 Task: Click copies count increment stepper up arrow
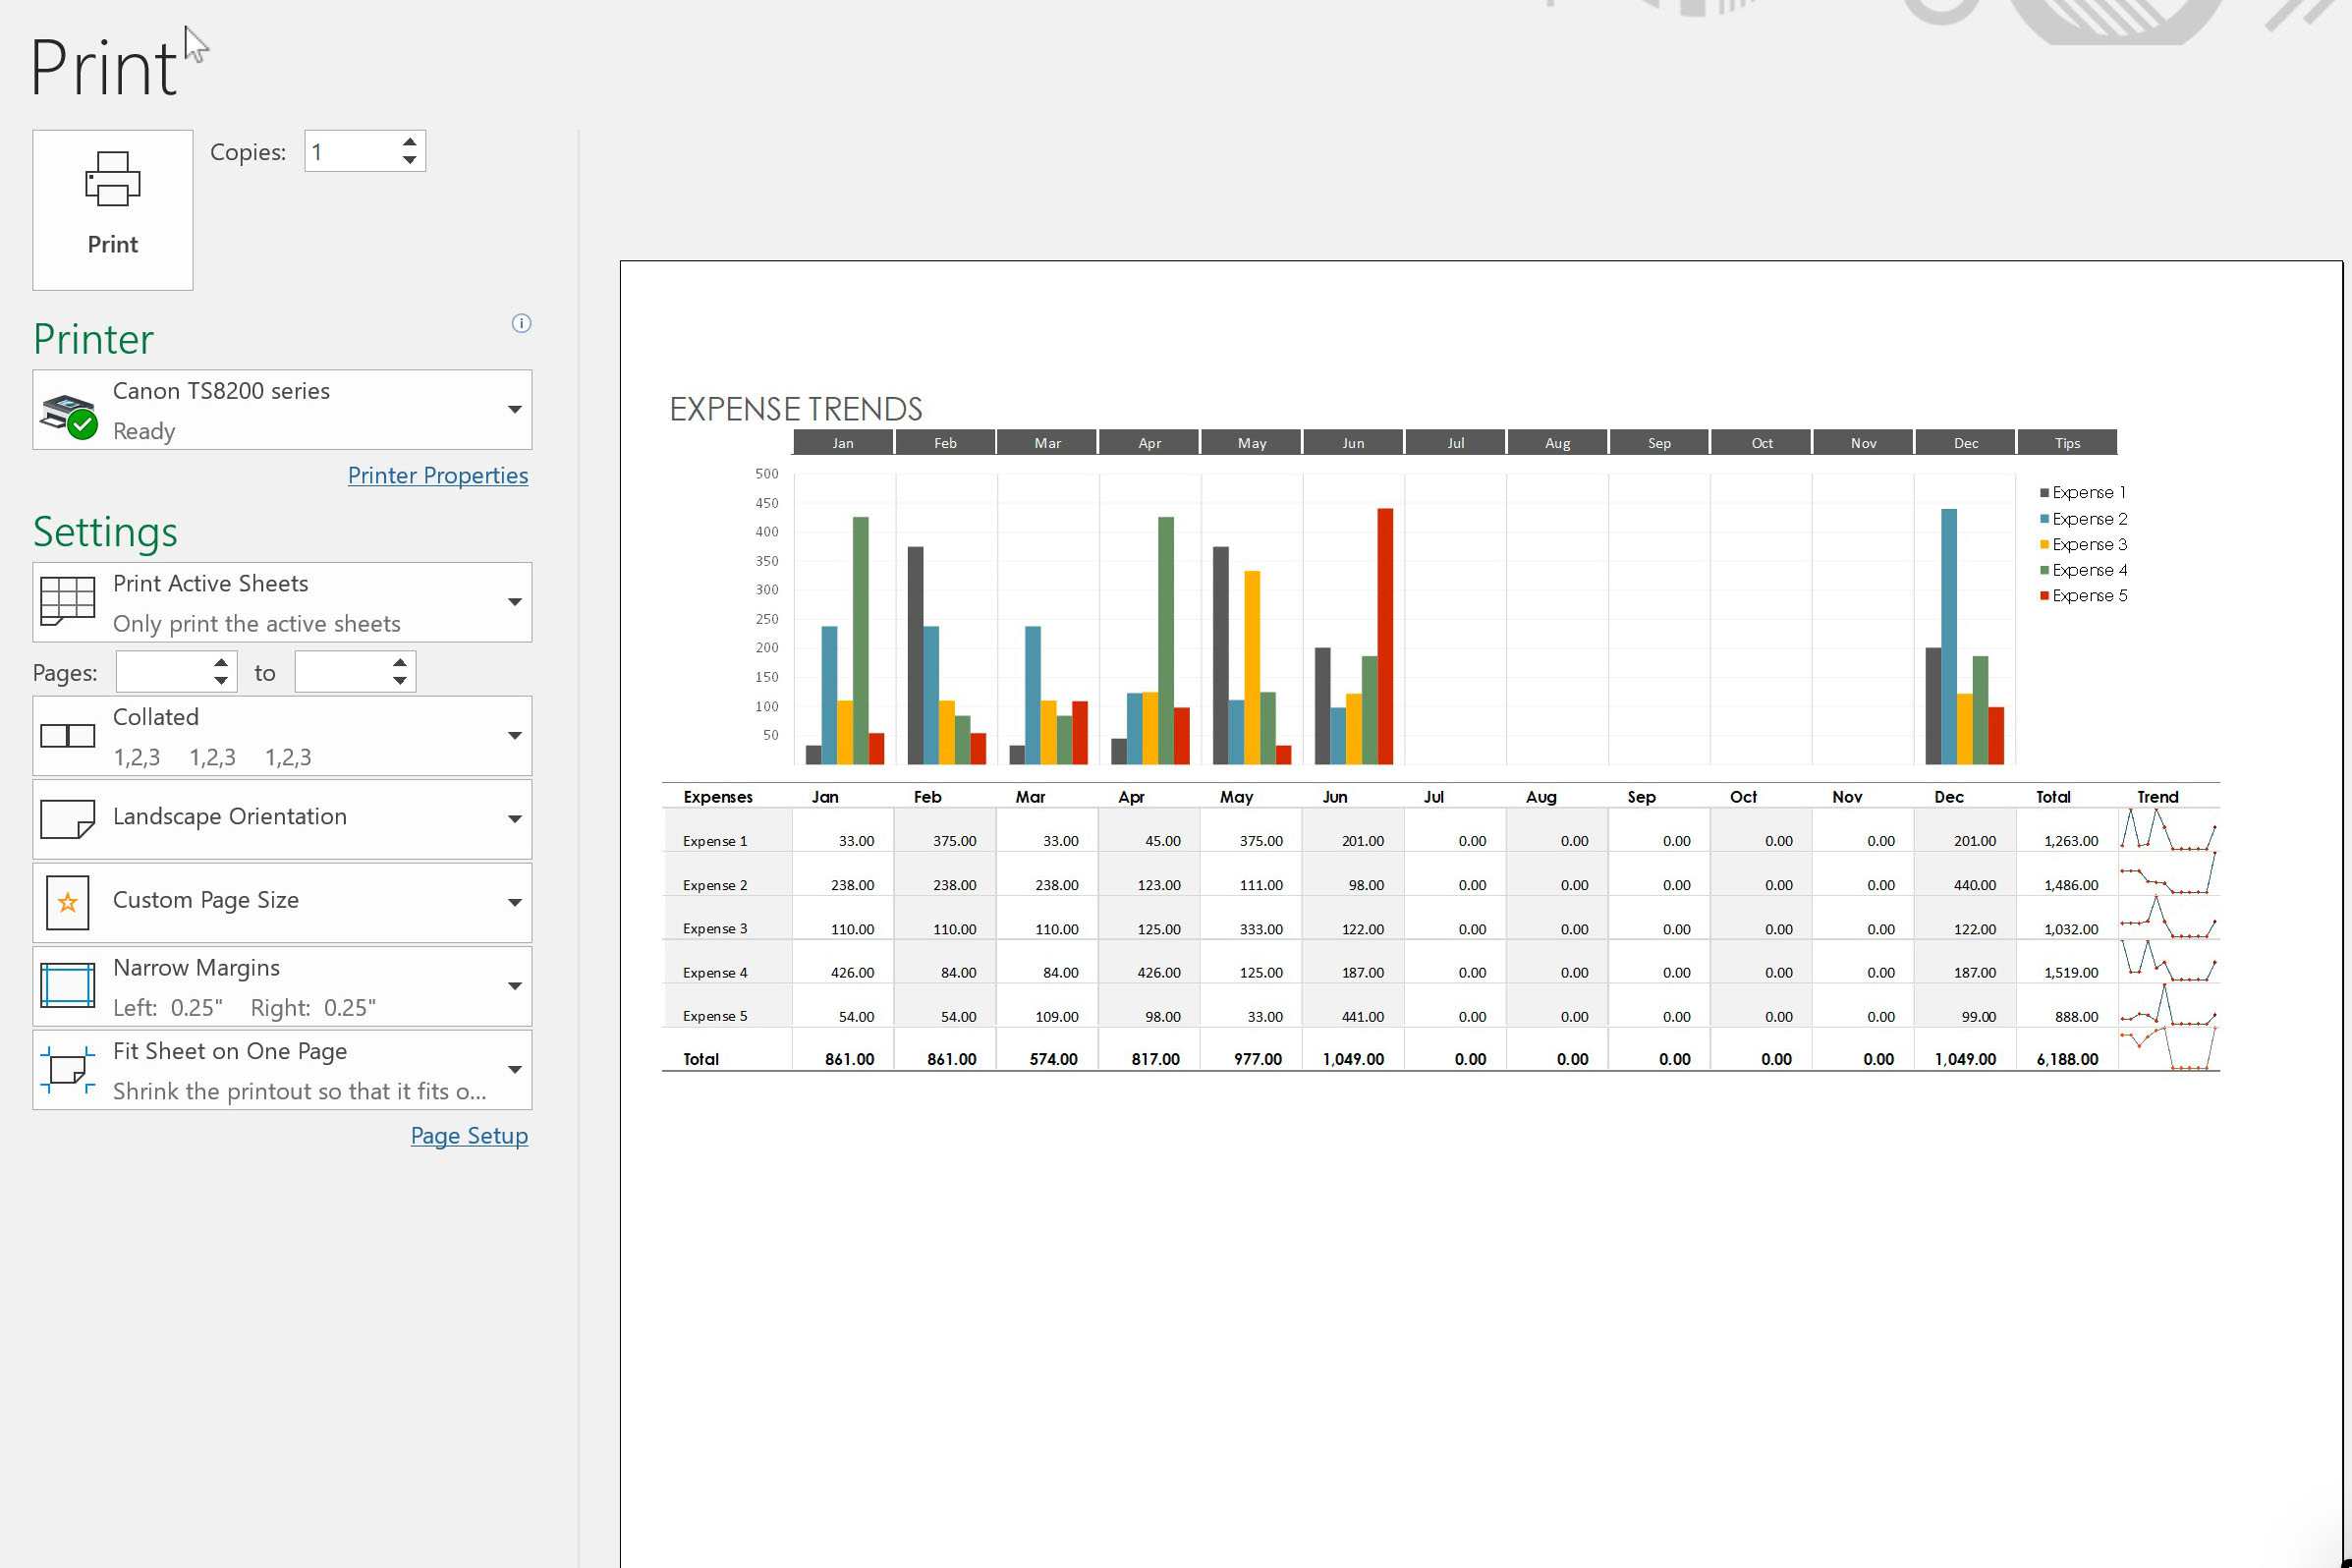coord(410,141)
